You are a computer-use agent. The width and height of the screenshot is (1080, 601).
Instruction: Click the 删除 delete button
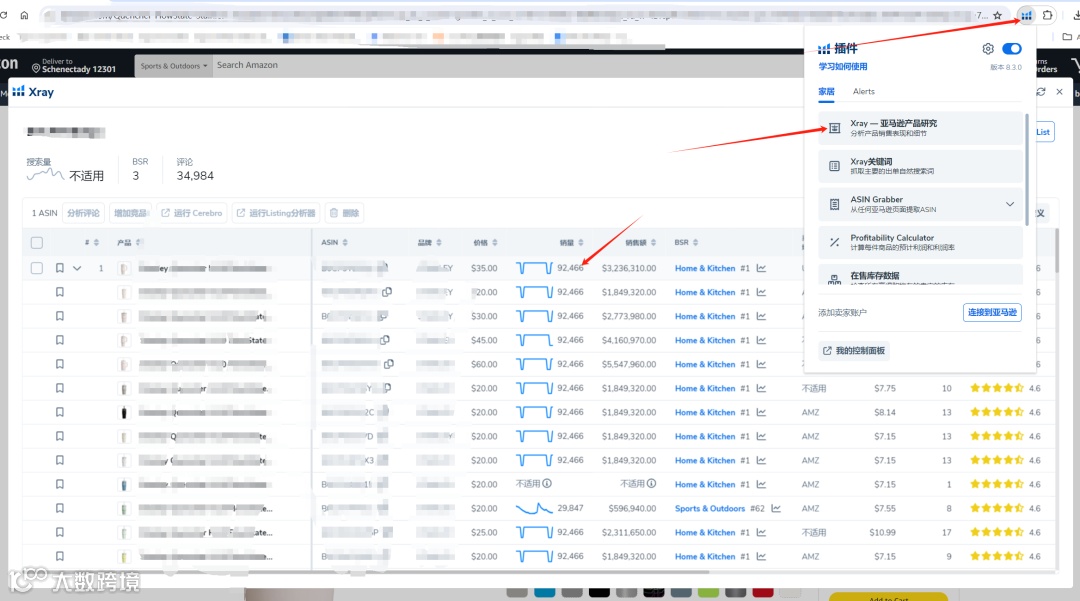[344, 213]
